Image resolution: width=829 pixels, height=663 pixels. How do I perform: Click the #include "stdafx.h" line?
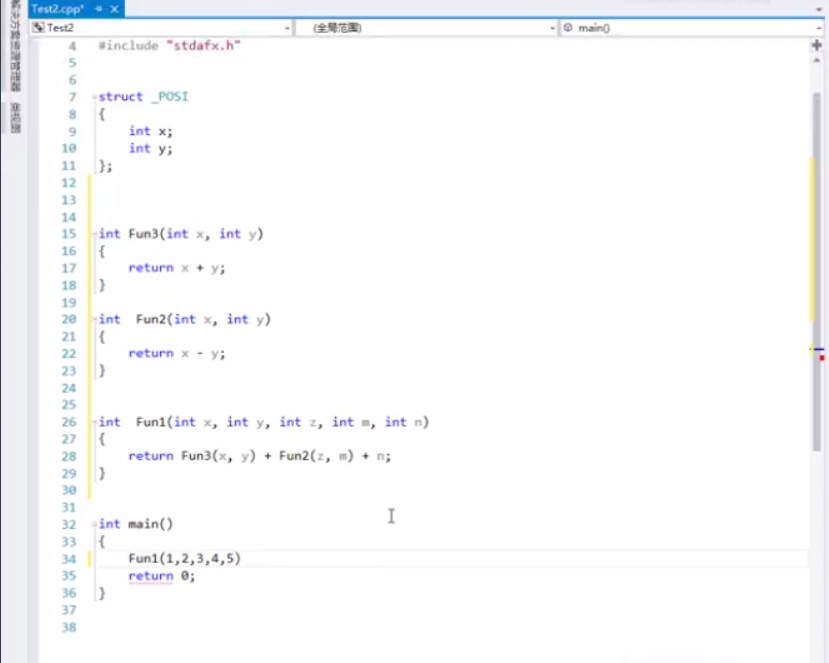tap(170, 45)
